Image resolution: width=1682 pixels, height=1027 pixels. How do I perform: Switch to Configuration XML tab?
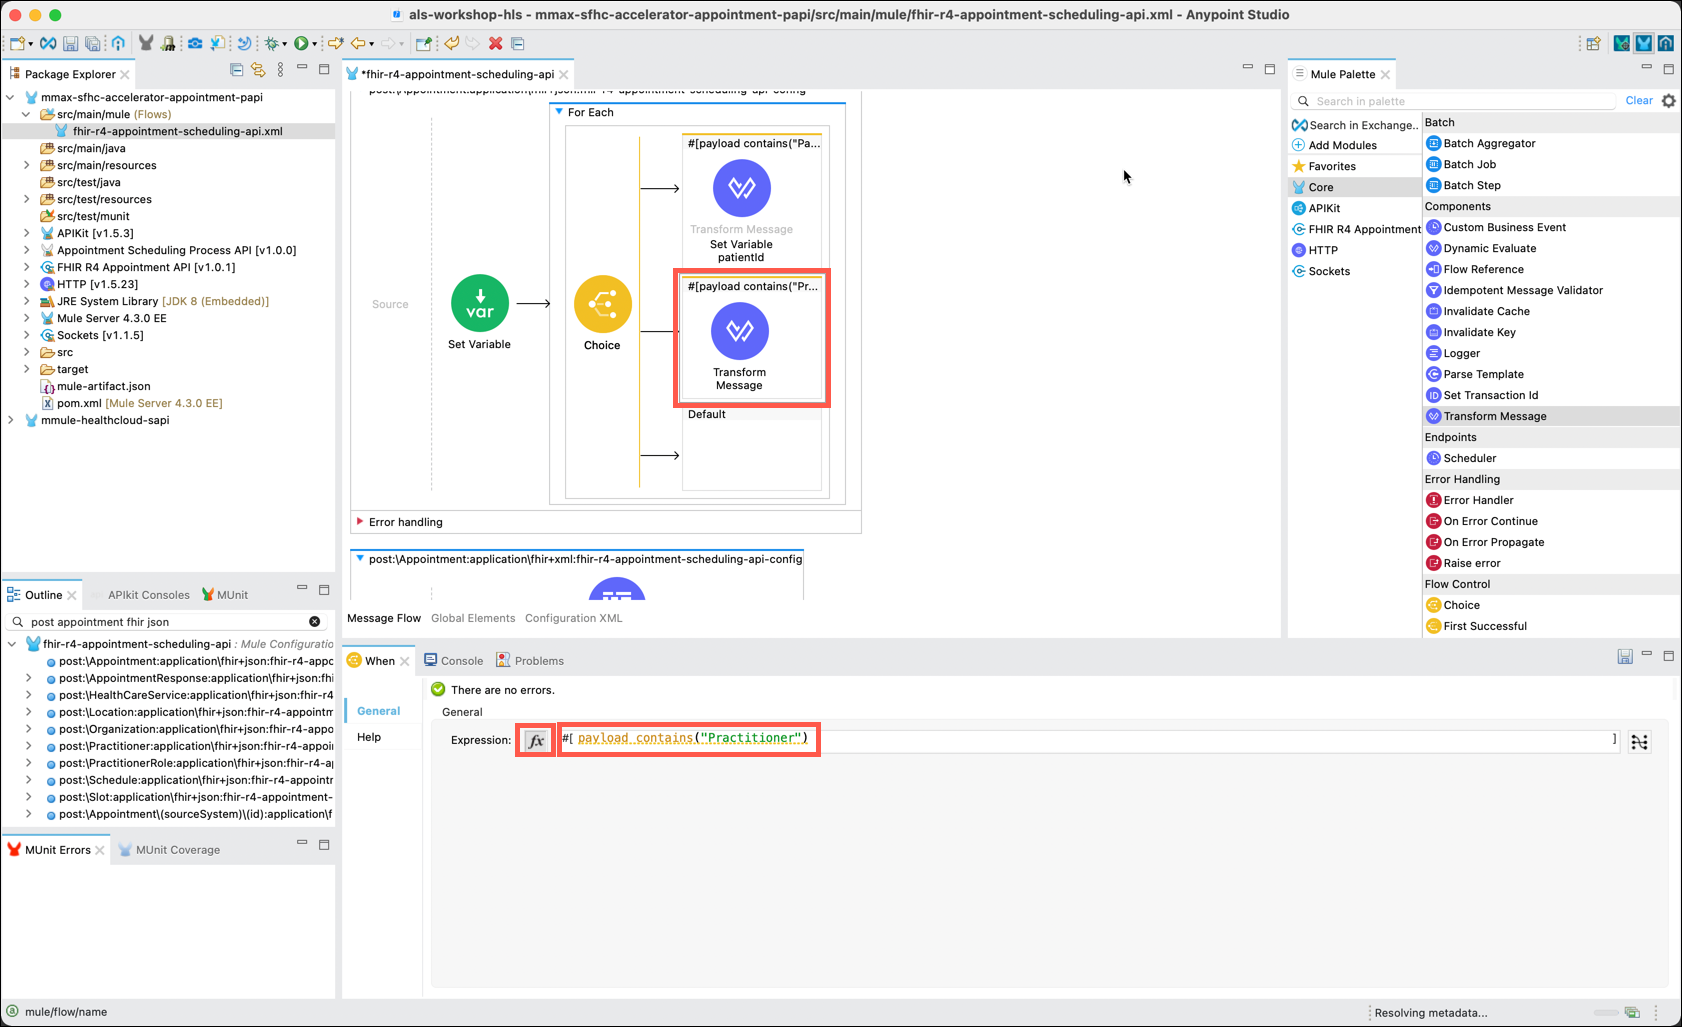click(573, 618)
